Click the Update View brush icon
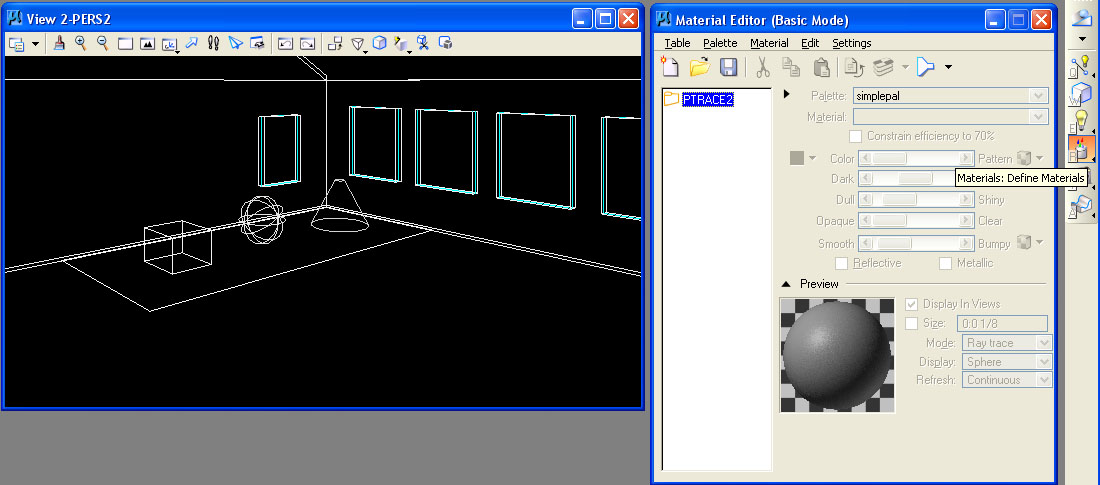 pos(60,44)
